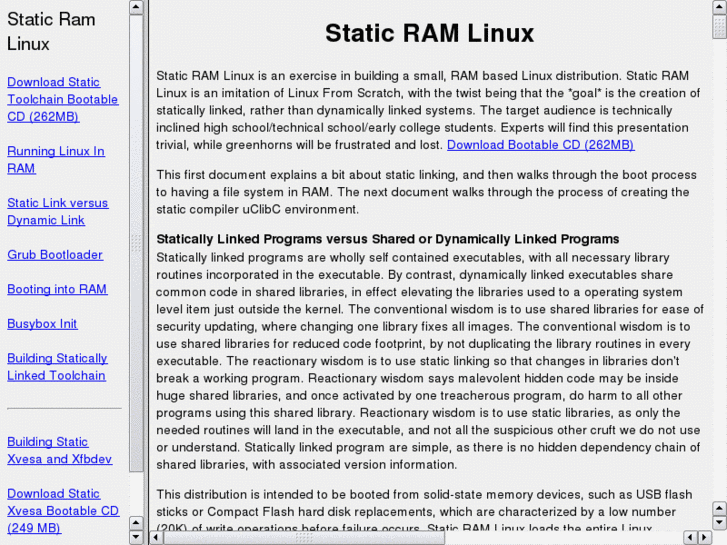Click horizontal scroll right arrow
Image resolution: width=727 pixels, height=545 pixels.
click(x=704, y=537)
